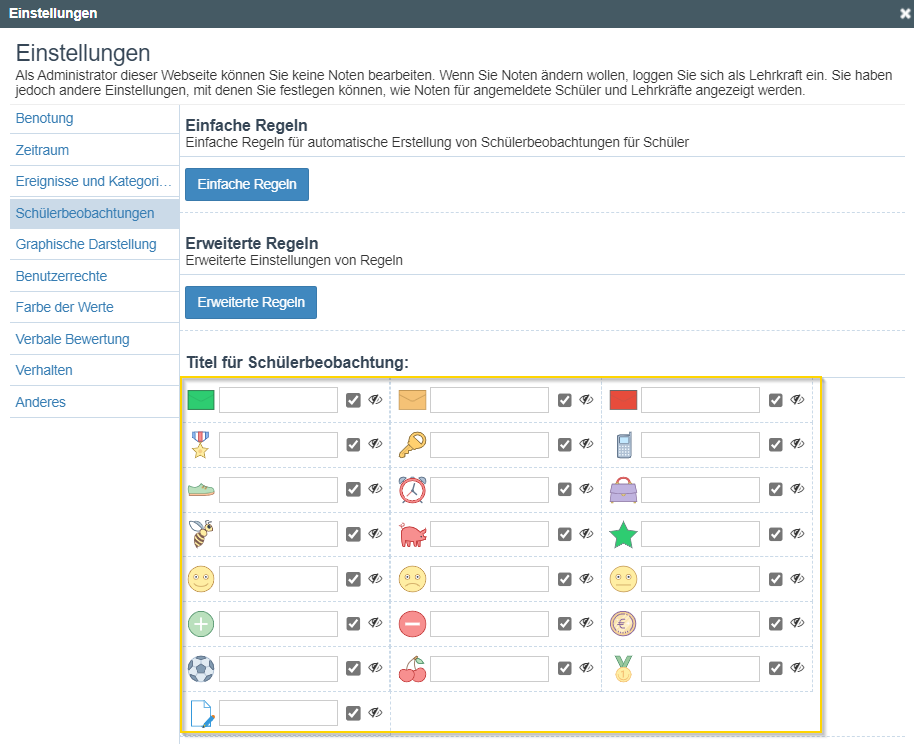The height and width of the screenshot is (744, 914).
Task: Click the sad smiley face icon
Action: 412,579
